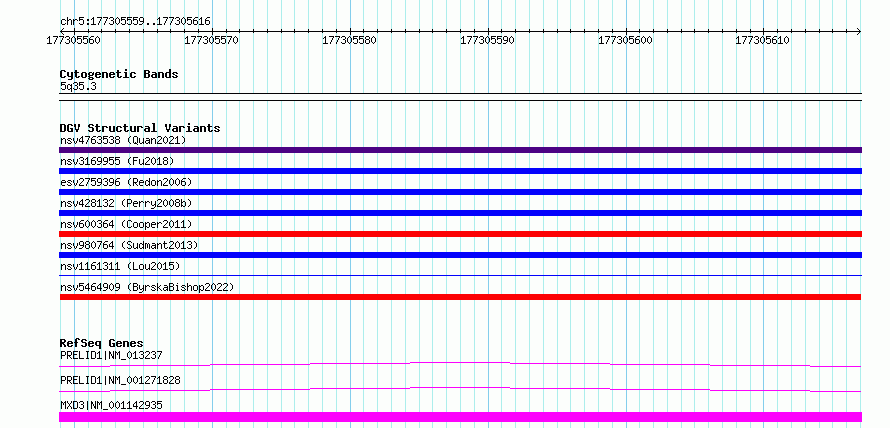
Task: Click the pink intron line of PRELID1|NM_013237
Action: (x=460, y=364)
